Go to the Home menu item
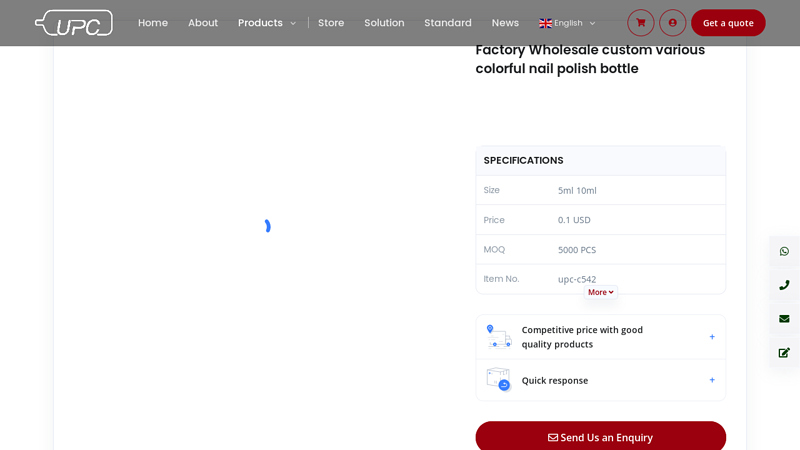Image resolution: width=800 pixels, height=450 pixels. click(x=153, y=23)
